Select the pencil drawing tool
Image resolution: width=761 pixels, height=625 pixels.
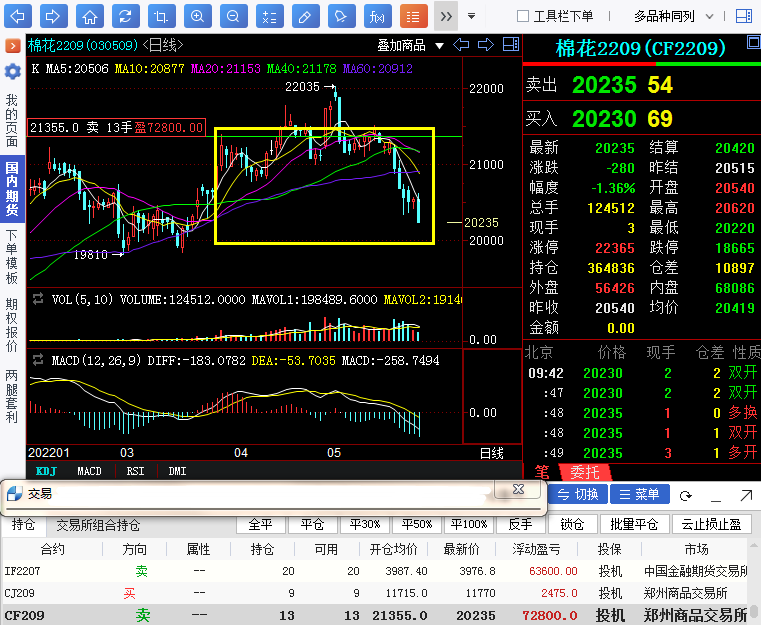pos(305,16)
